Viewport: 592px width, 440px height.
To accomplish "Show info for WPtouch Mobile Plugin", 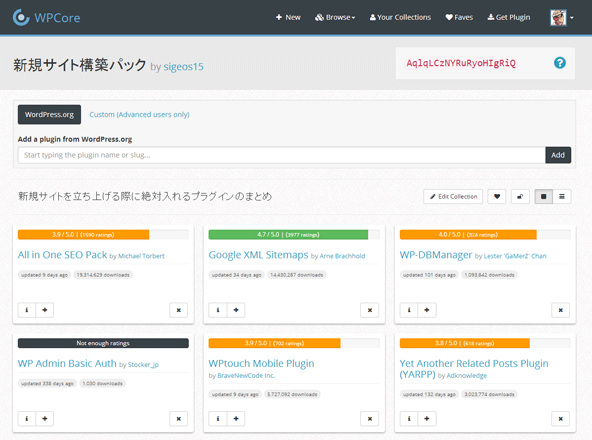I will (218, 418).
